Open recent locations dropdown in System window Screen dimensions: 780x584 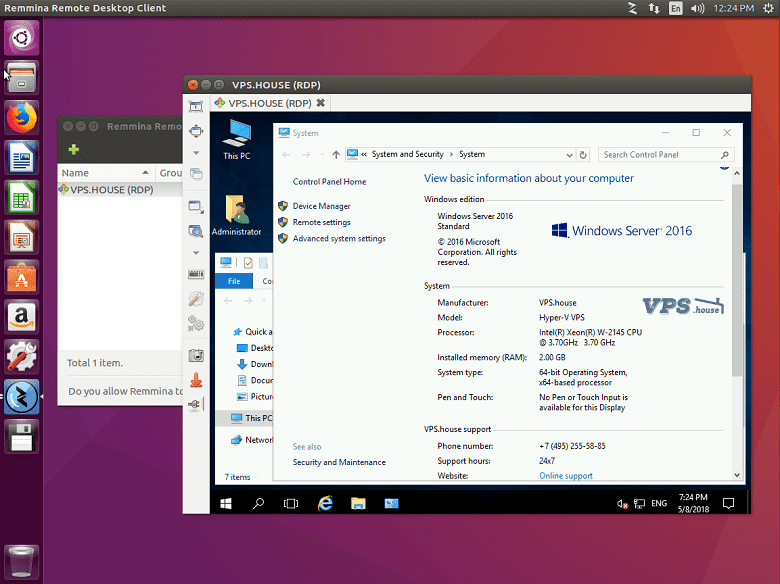coord(322,155)
